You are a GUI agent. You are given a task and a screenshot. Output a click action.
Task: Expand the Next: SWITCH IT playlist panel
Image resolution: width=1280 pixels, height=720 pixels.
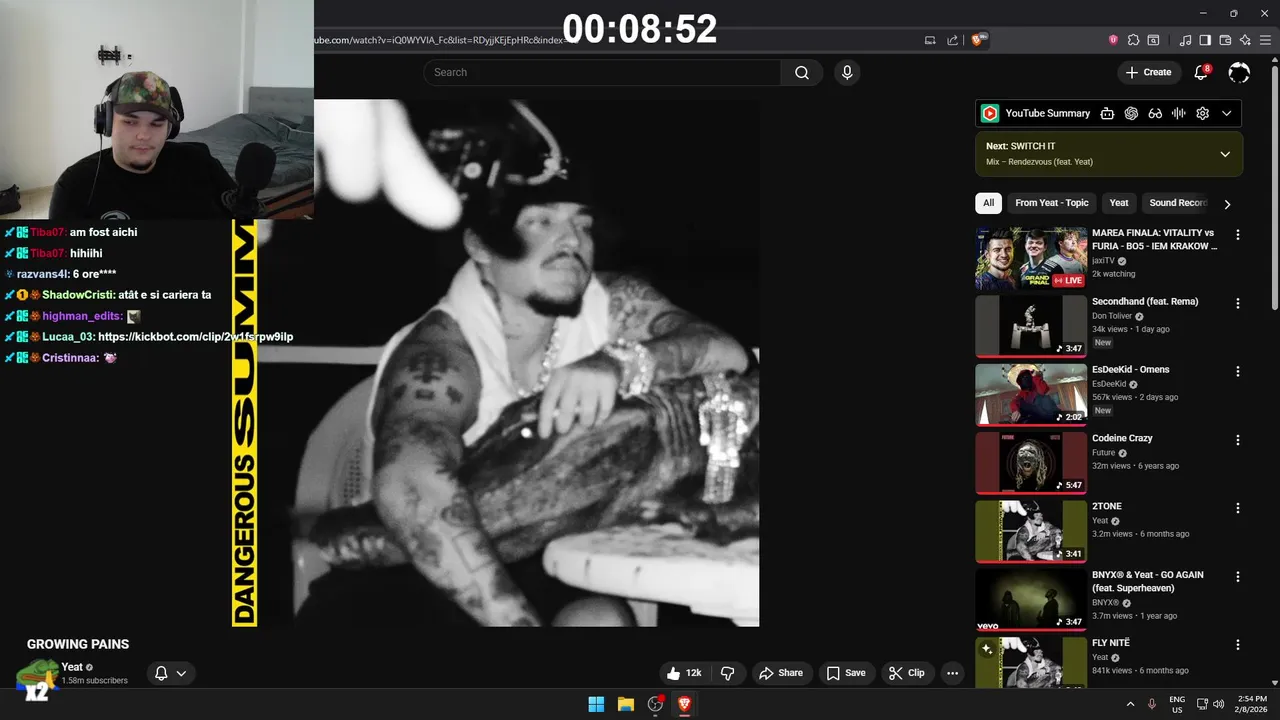point(1225,154)
